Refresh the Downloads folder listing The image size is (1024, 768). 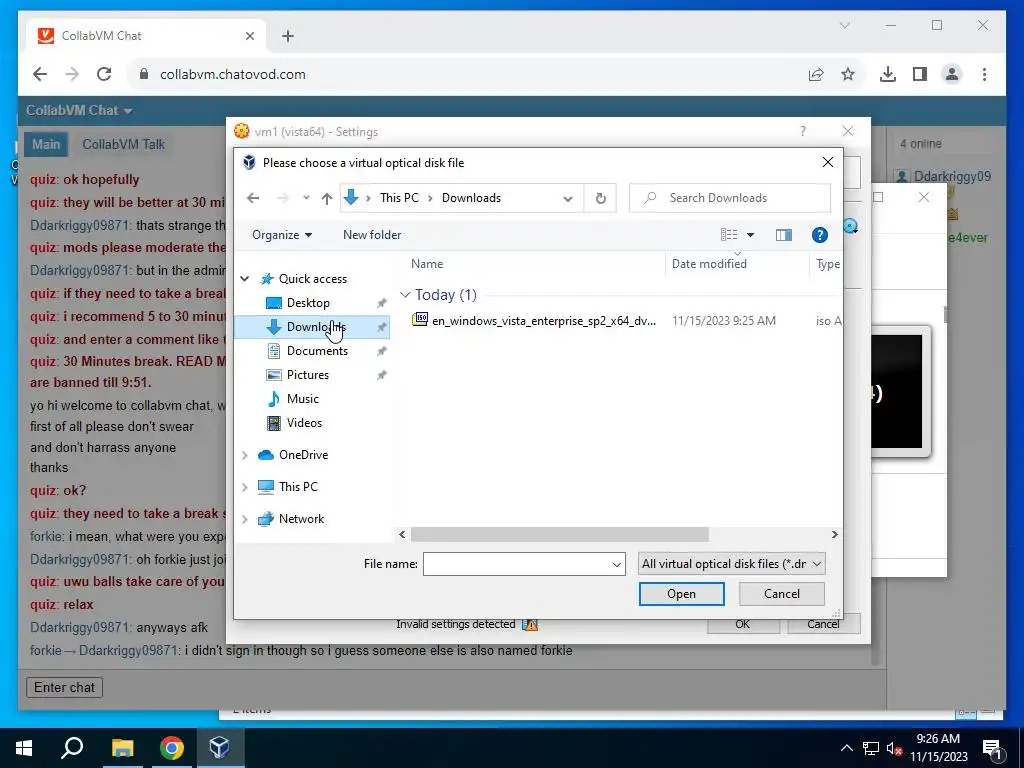pyautogui.click(x=601, y=198)
